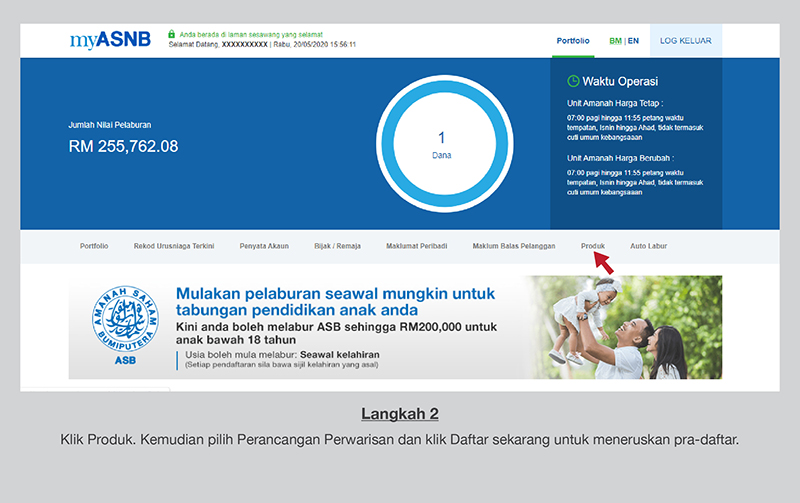Click the RM 255,762.08 investment value
The height and width of the screenshot is (503, 800).
tap(123, 146)
